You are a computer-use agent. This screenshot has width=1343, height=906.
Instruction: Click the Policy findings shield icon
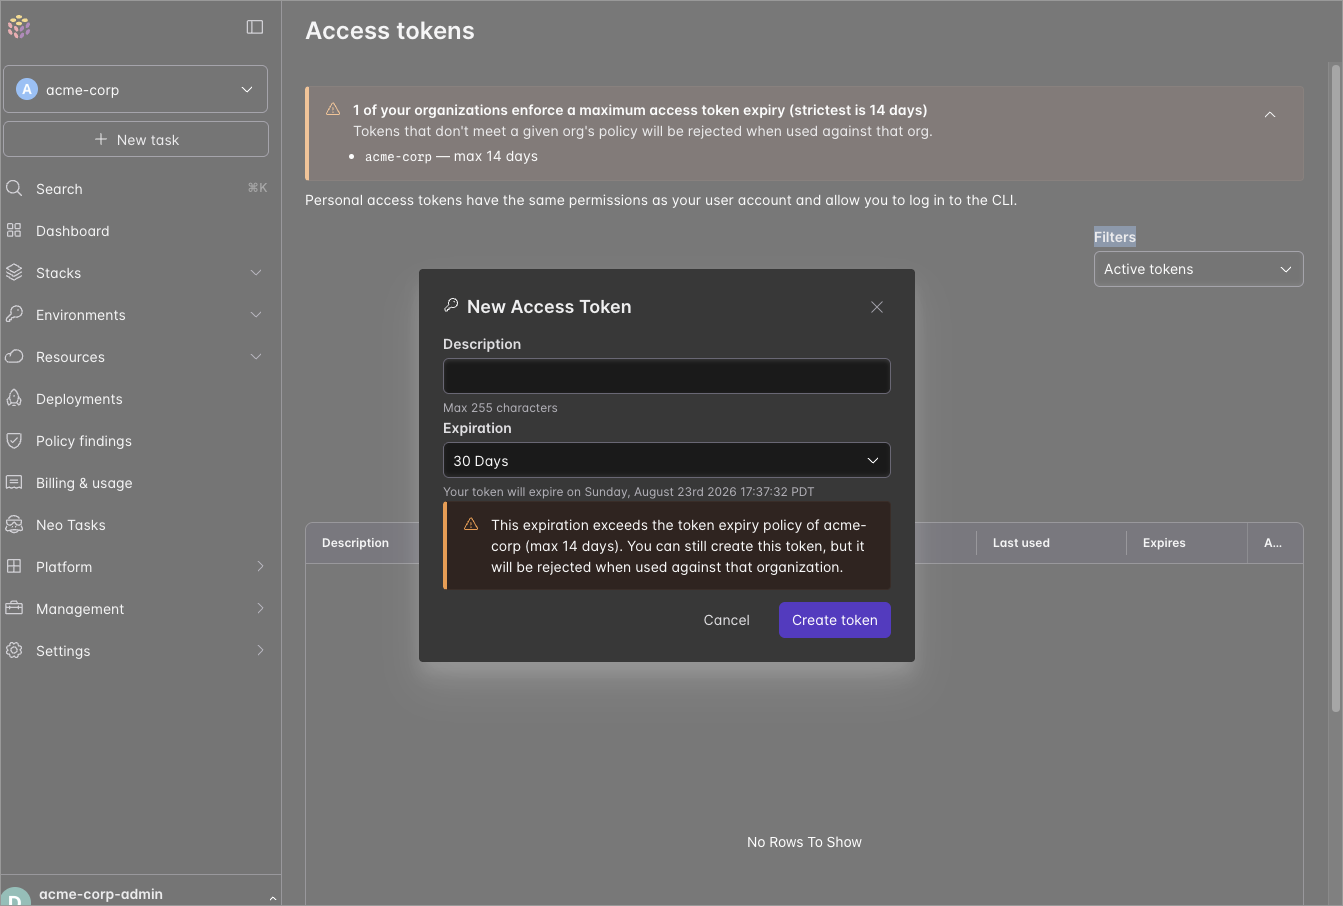(14, 440)
